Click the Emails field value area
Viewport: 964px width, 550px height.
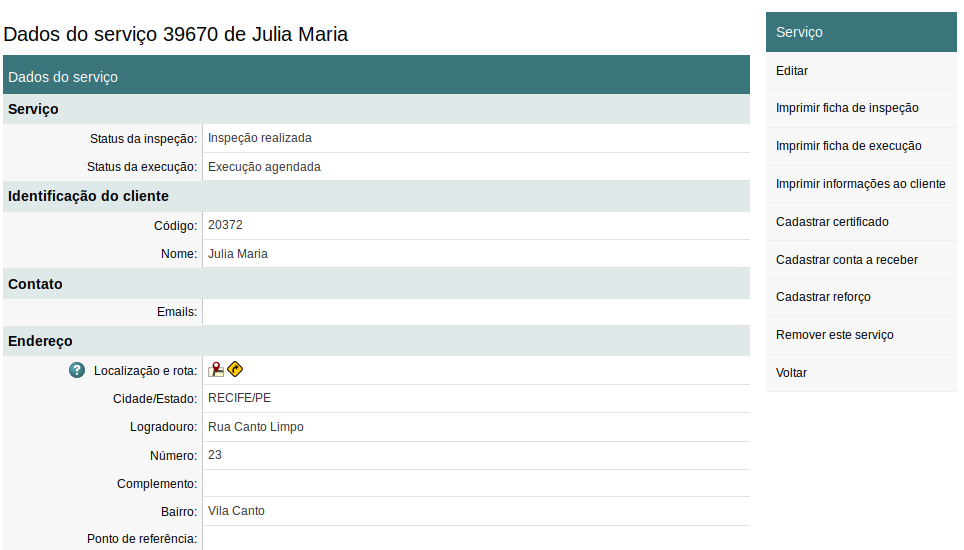click(475, 312)
